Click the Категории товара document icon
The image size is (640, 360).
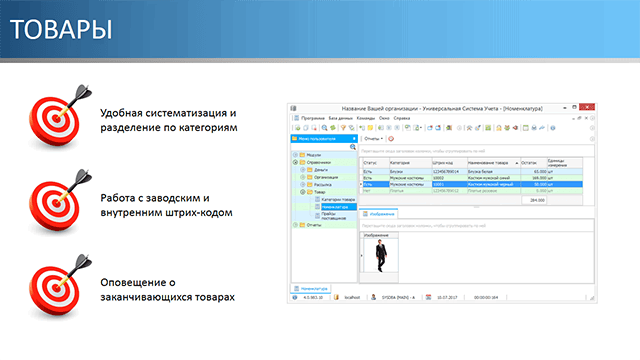point(318,200)
